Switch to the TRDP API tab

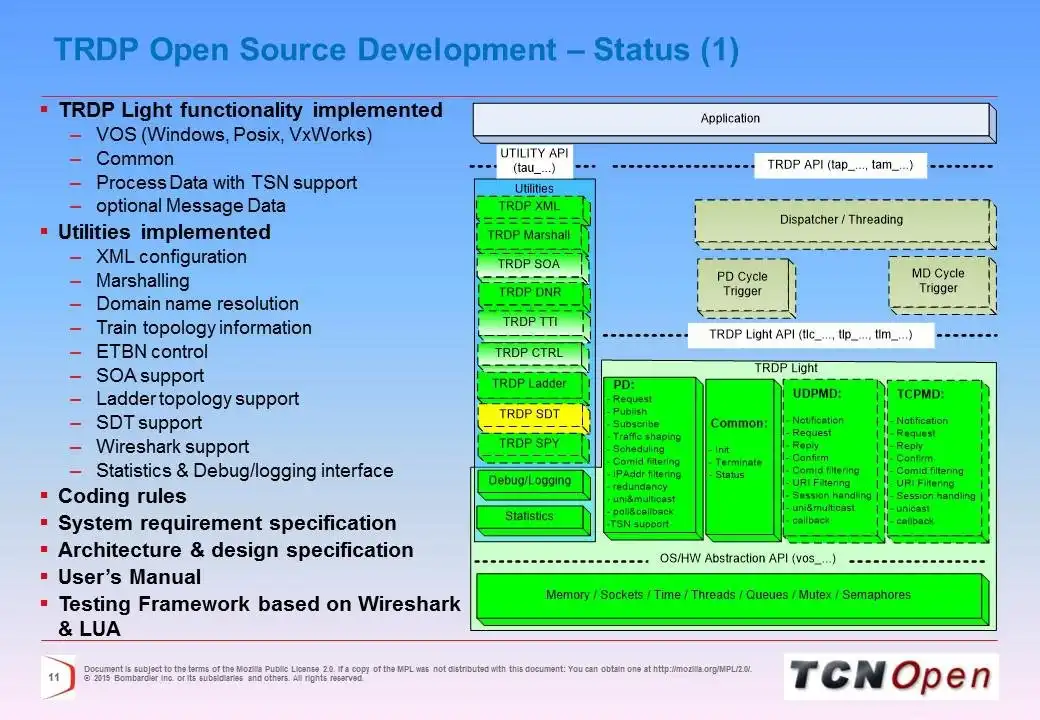[x=838, y=165]
